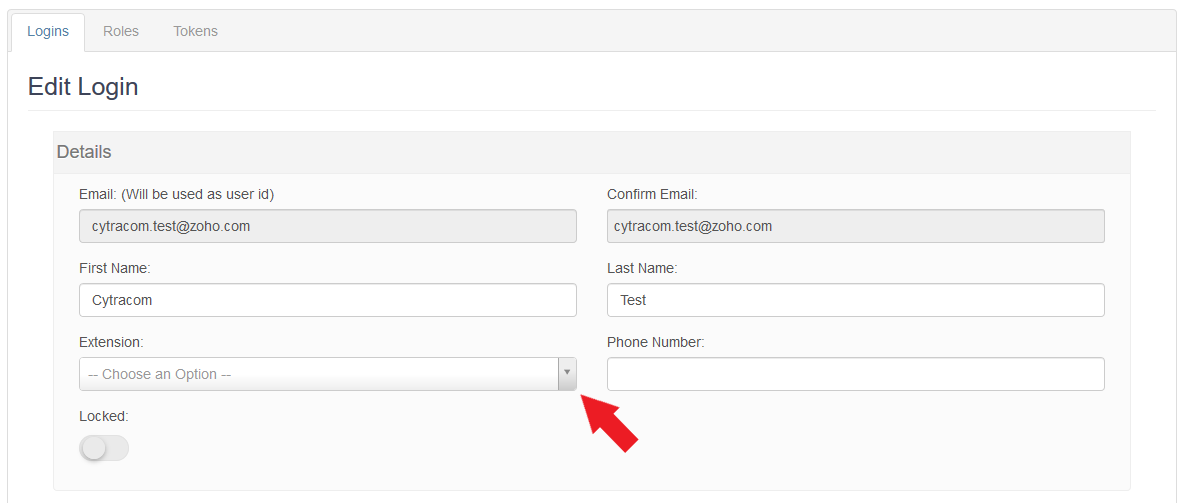
Task: Click the 'Email: (Will be used as user id)' label
Action: pyautogui.click(x=176, y=194)
